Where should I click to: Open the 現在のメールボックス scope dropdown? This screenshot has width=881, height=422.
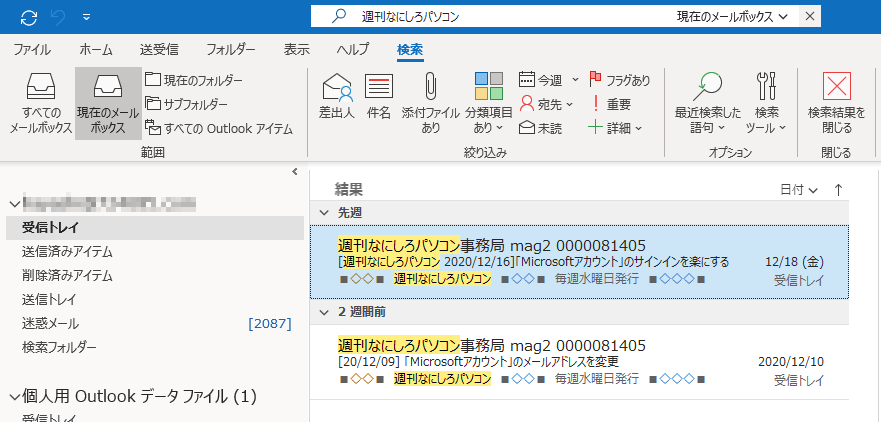click(732, 16)
